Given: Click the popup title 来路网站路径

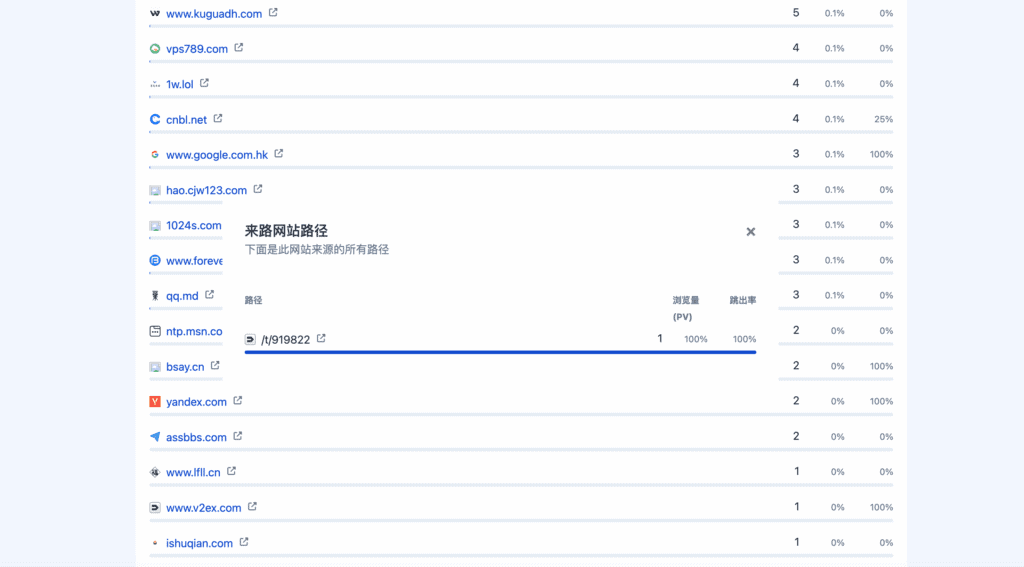Looking at the screenshot, I should (286, 231).
